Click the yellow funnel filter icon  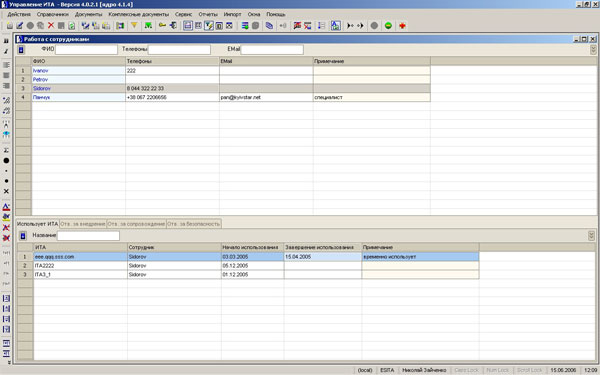(134, 25)
